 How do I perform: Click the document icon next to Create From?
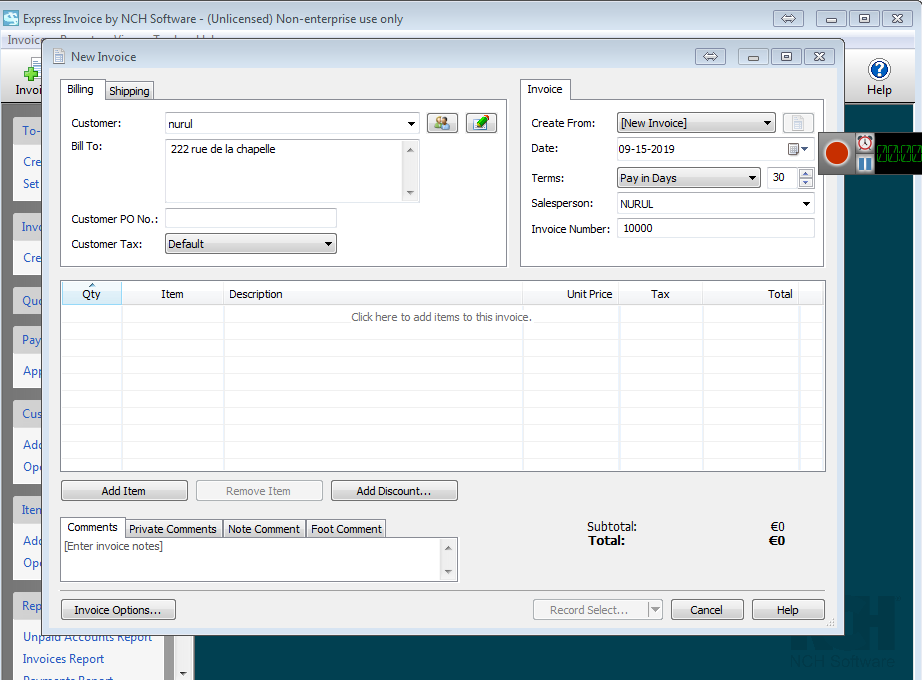(798, 123)
